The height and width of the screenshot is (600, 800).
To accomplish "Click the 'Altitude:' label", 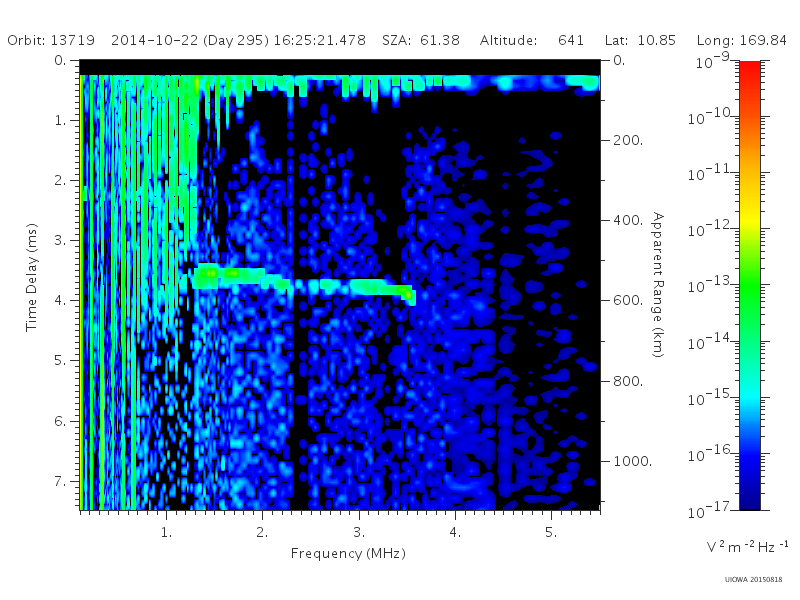I will 509,40.
